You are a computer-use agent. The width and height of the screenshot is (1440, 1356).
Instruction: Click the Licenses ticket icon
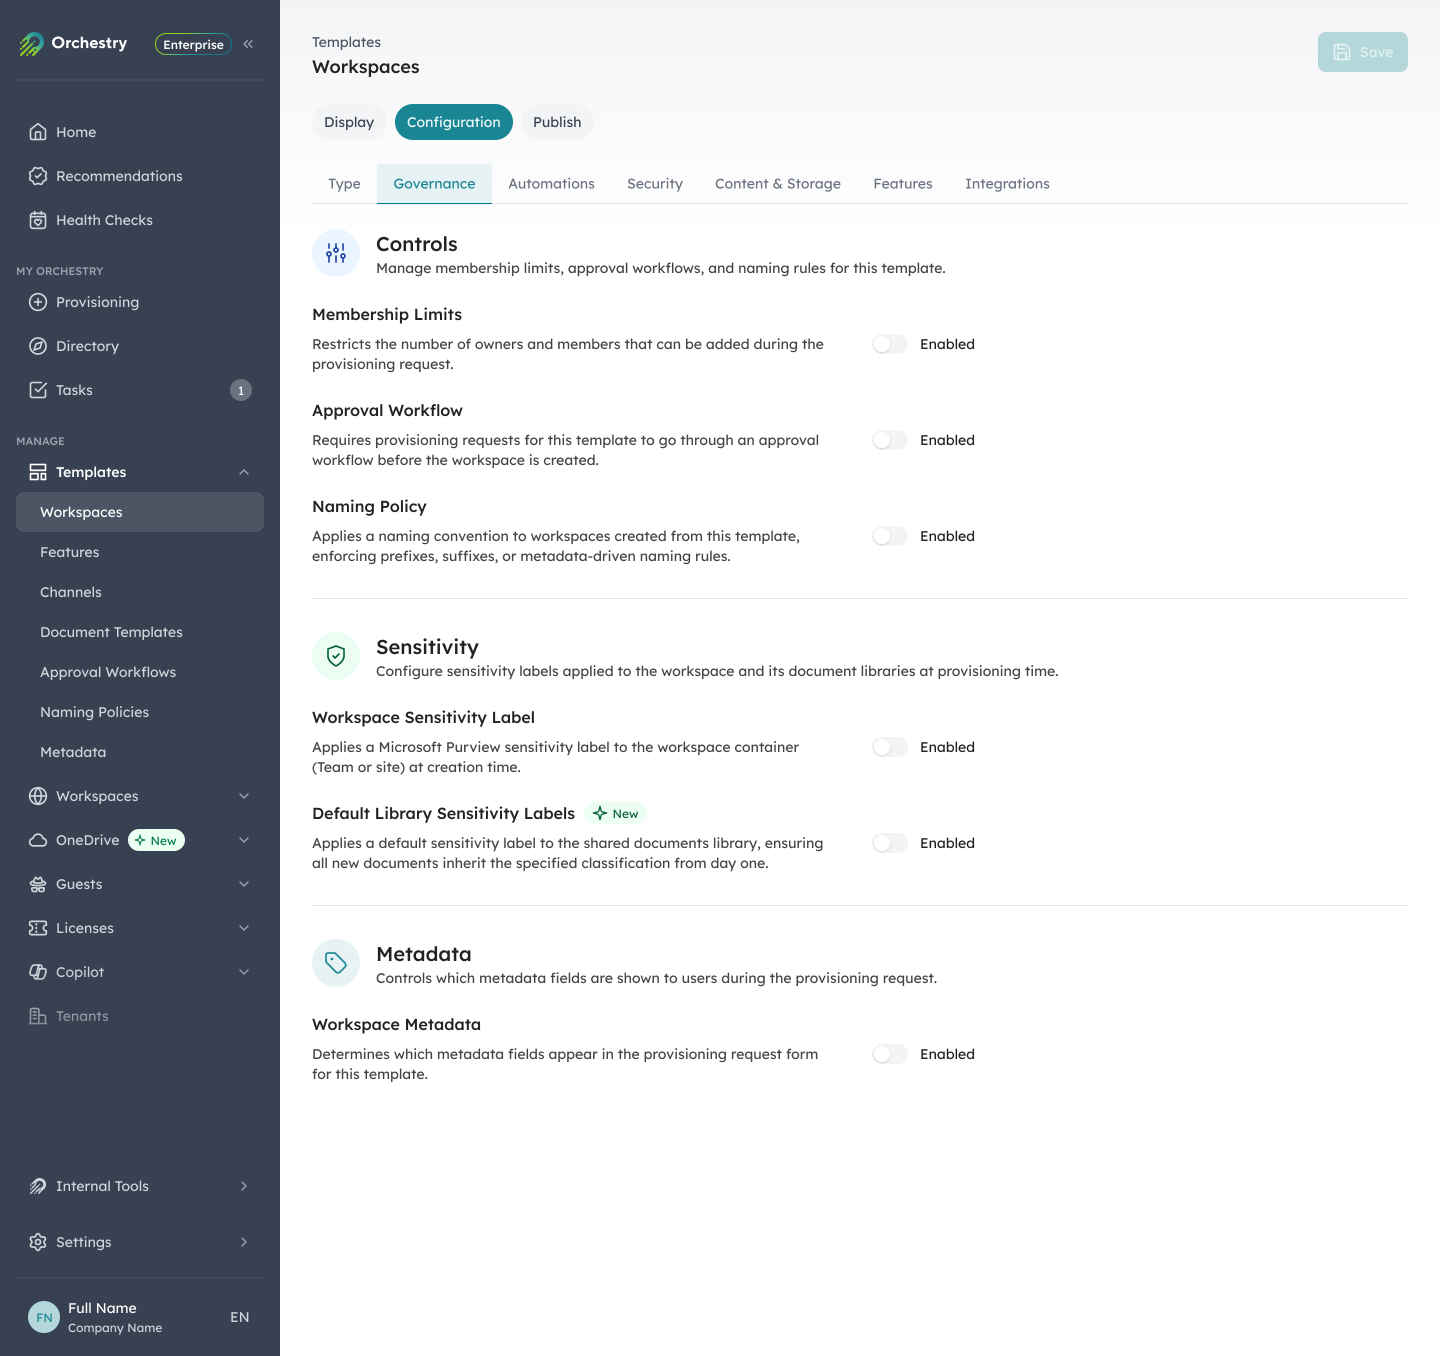[x=38, y=928]
